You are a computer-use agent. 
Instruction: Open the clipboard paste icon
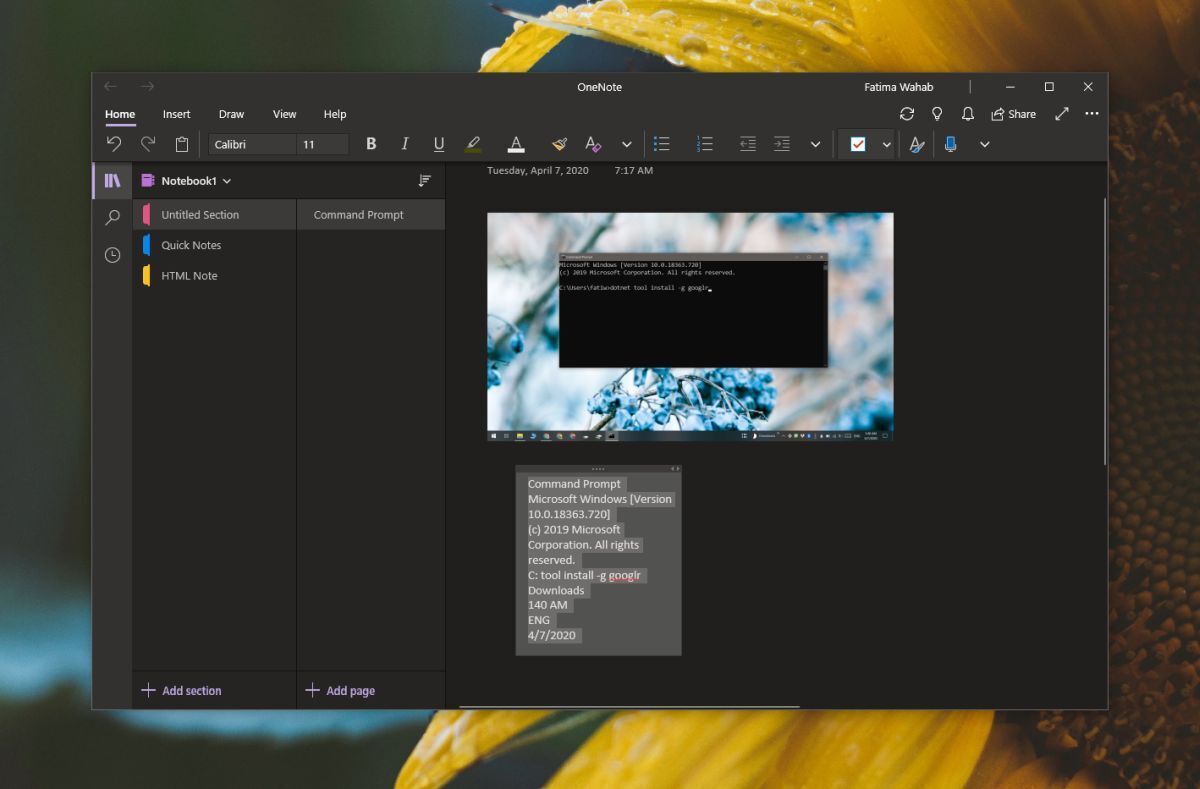(x=182, y=144)
